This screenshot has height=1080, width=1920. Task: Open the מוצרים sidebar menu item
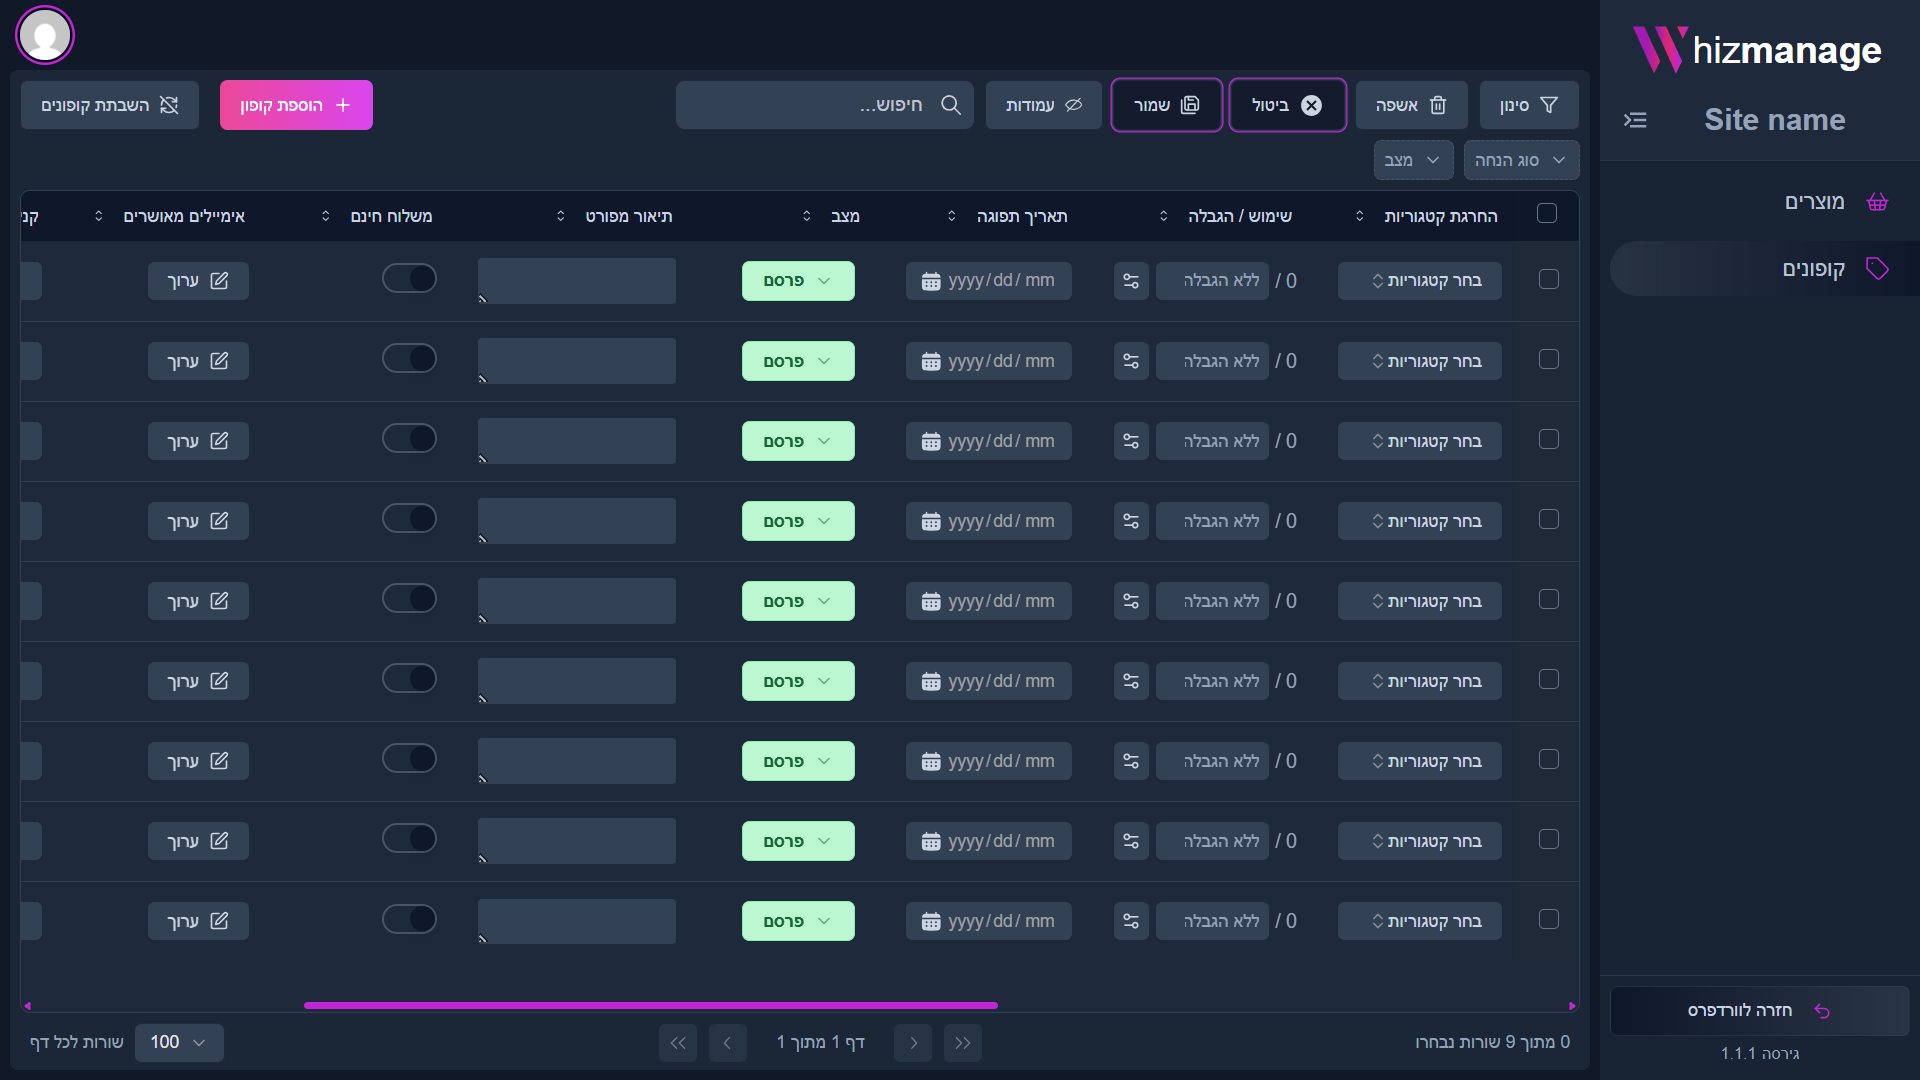(x=1814, y=202)
